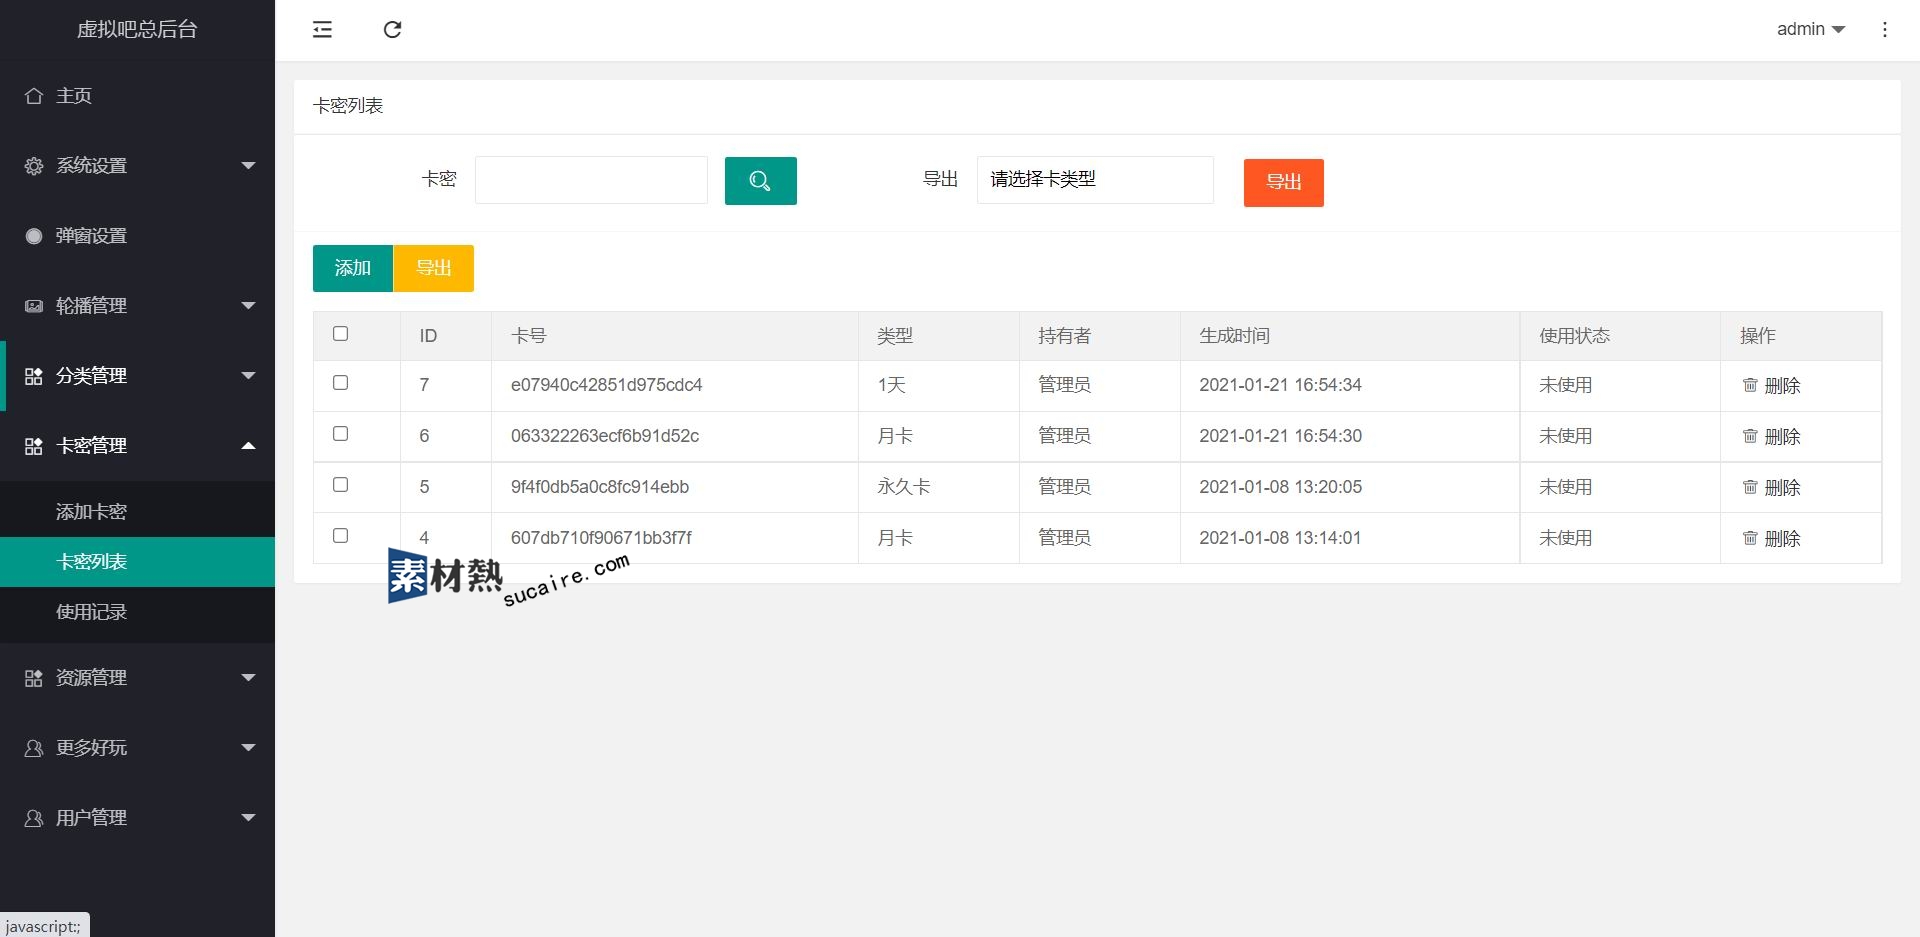Click the green magnifier search button

760,181
